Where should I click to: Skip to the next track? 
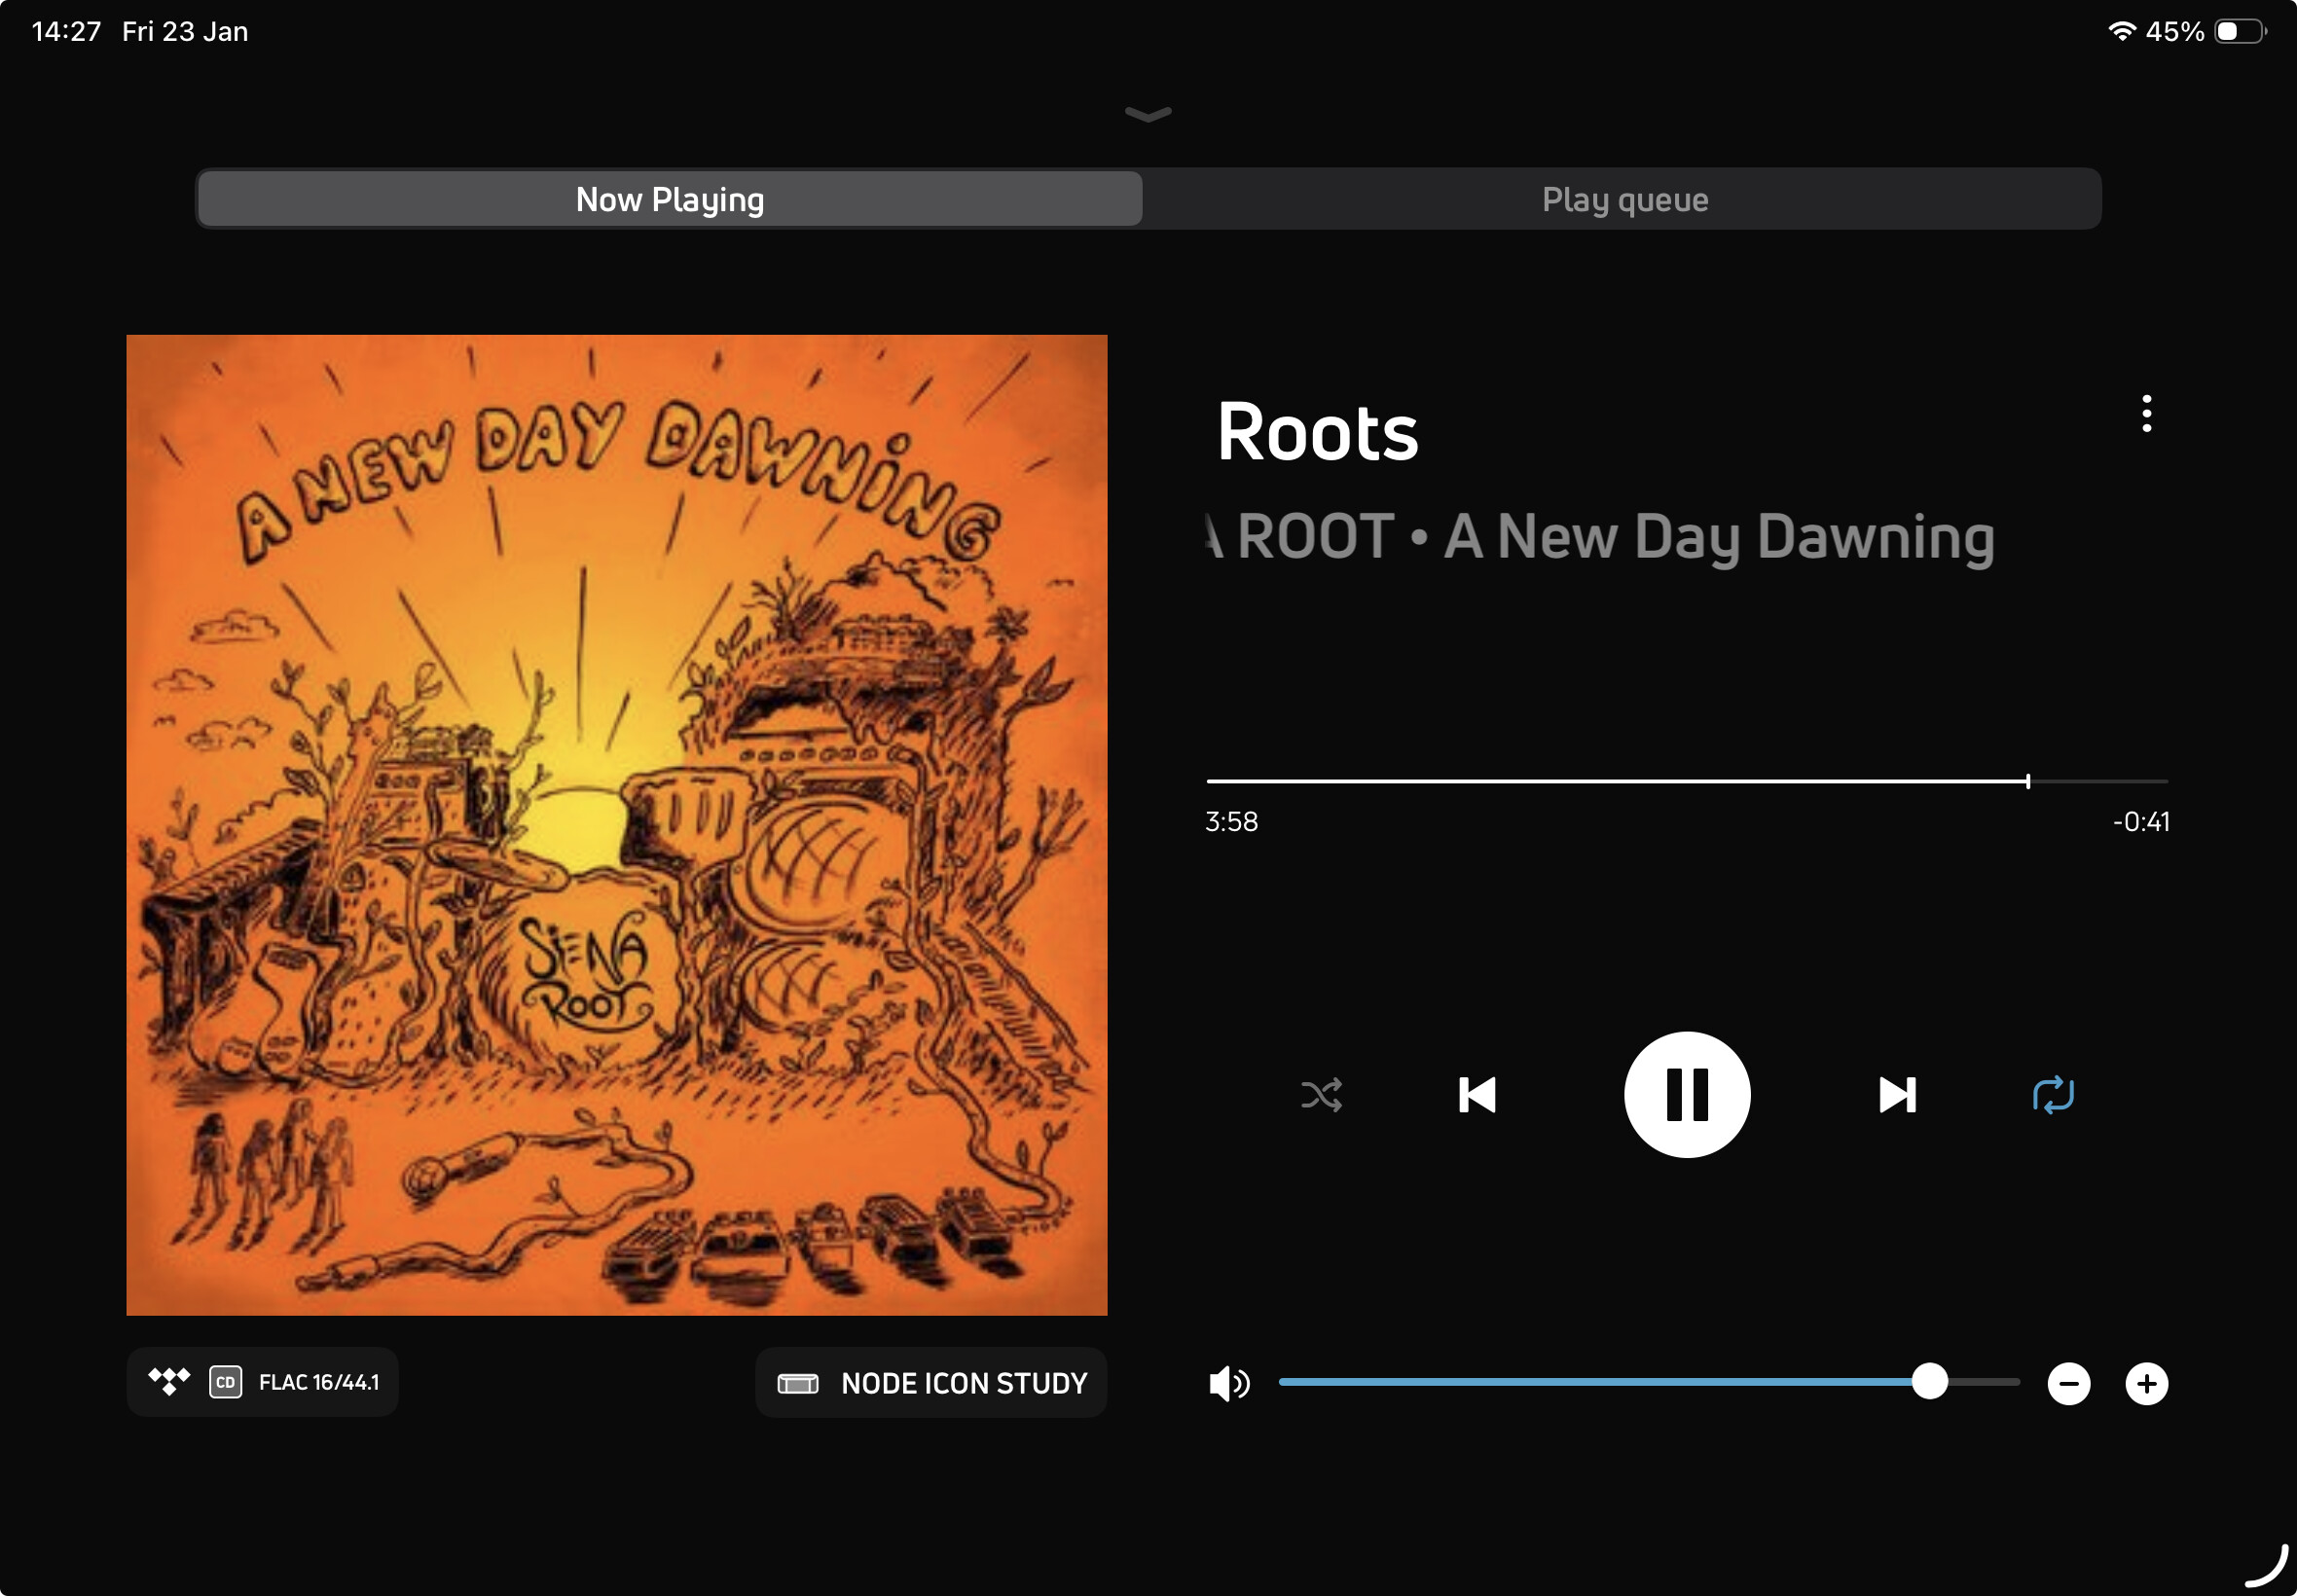pyautogui.click(x=1896, y=1095)
